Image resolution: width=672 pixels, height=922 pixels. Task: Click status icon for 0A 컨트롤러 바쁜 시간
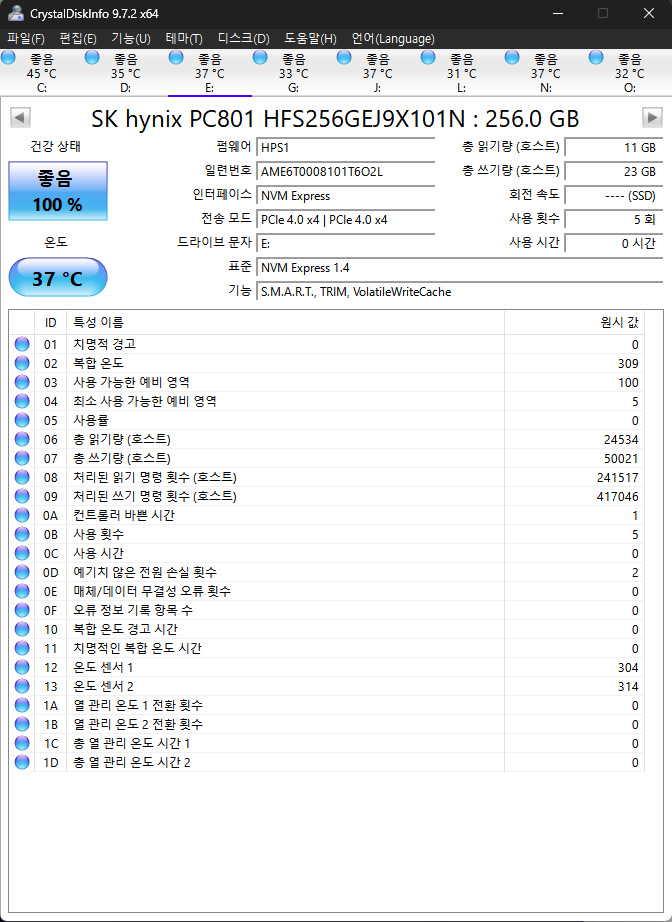coord(22,515)
